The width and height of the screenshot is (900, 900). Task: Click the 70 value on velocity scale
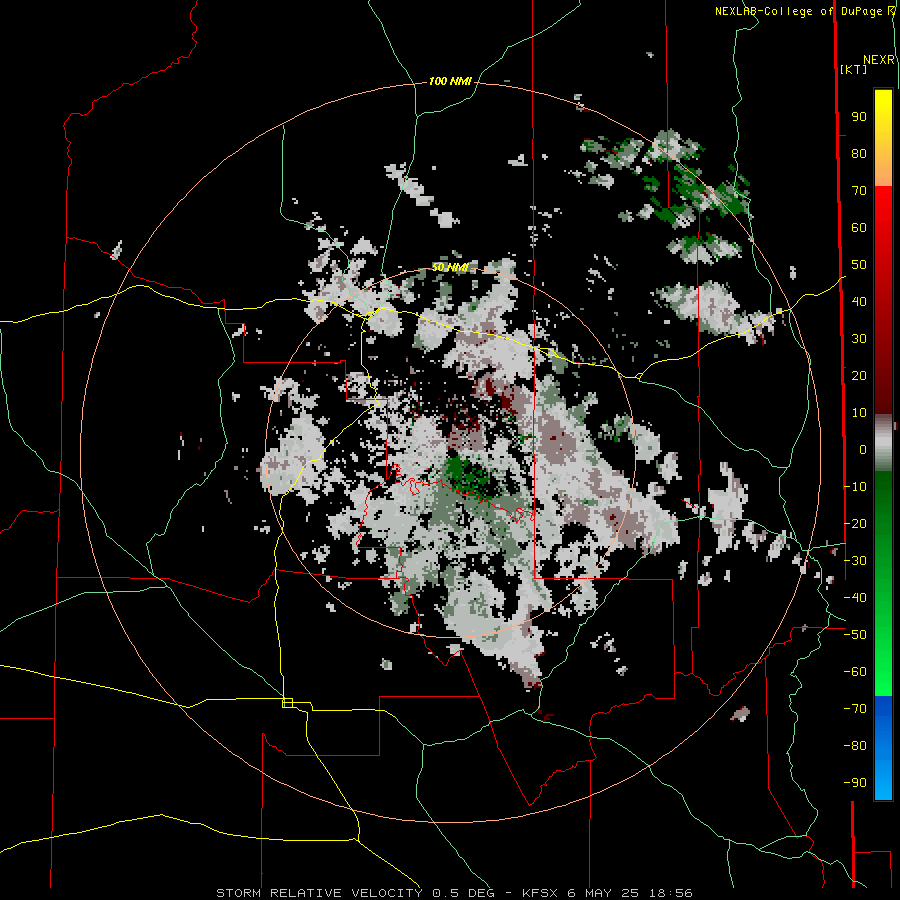pyautogui.click(x=859, y=191)
